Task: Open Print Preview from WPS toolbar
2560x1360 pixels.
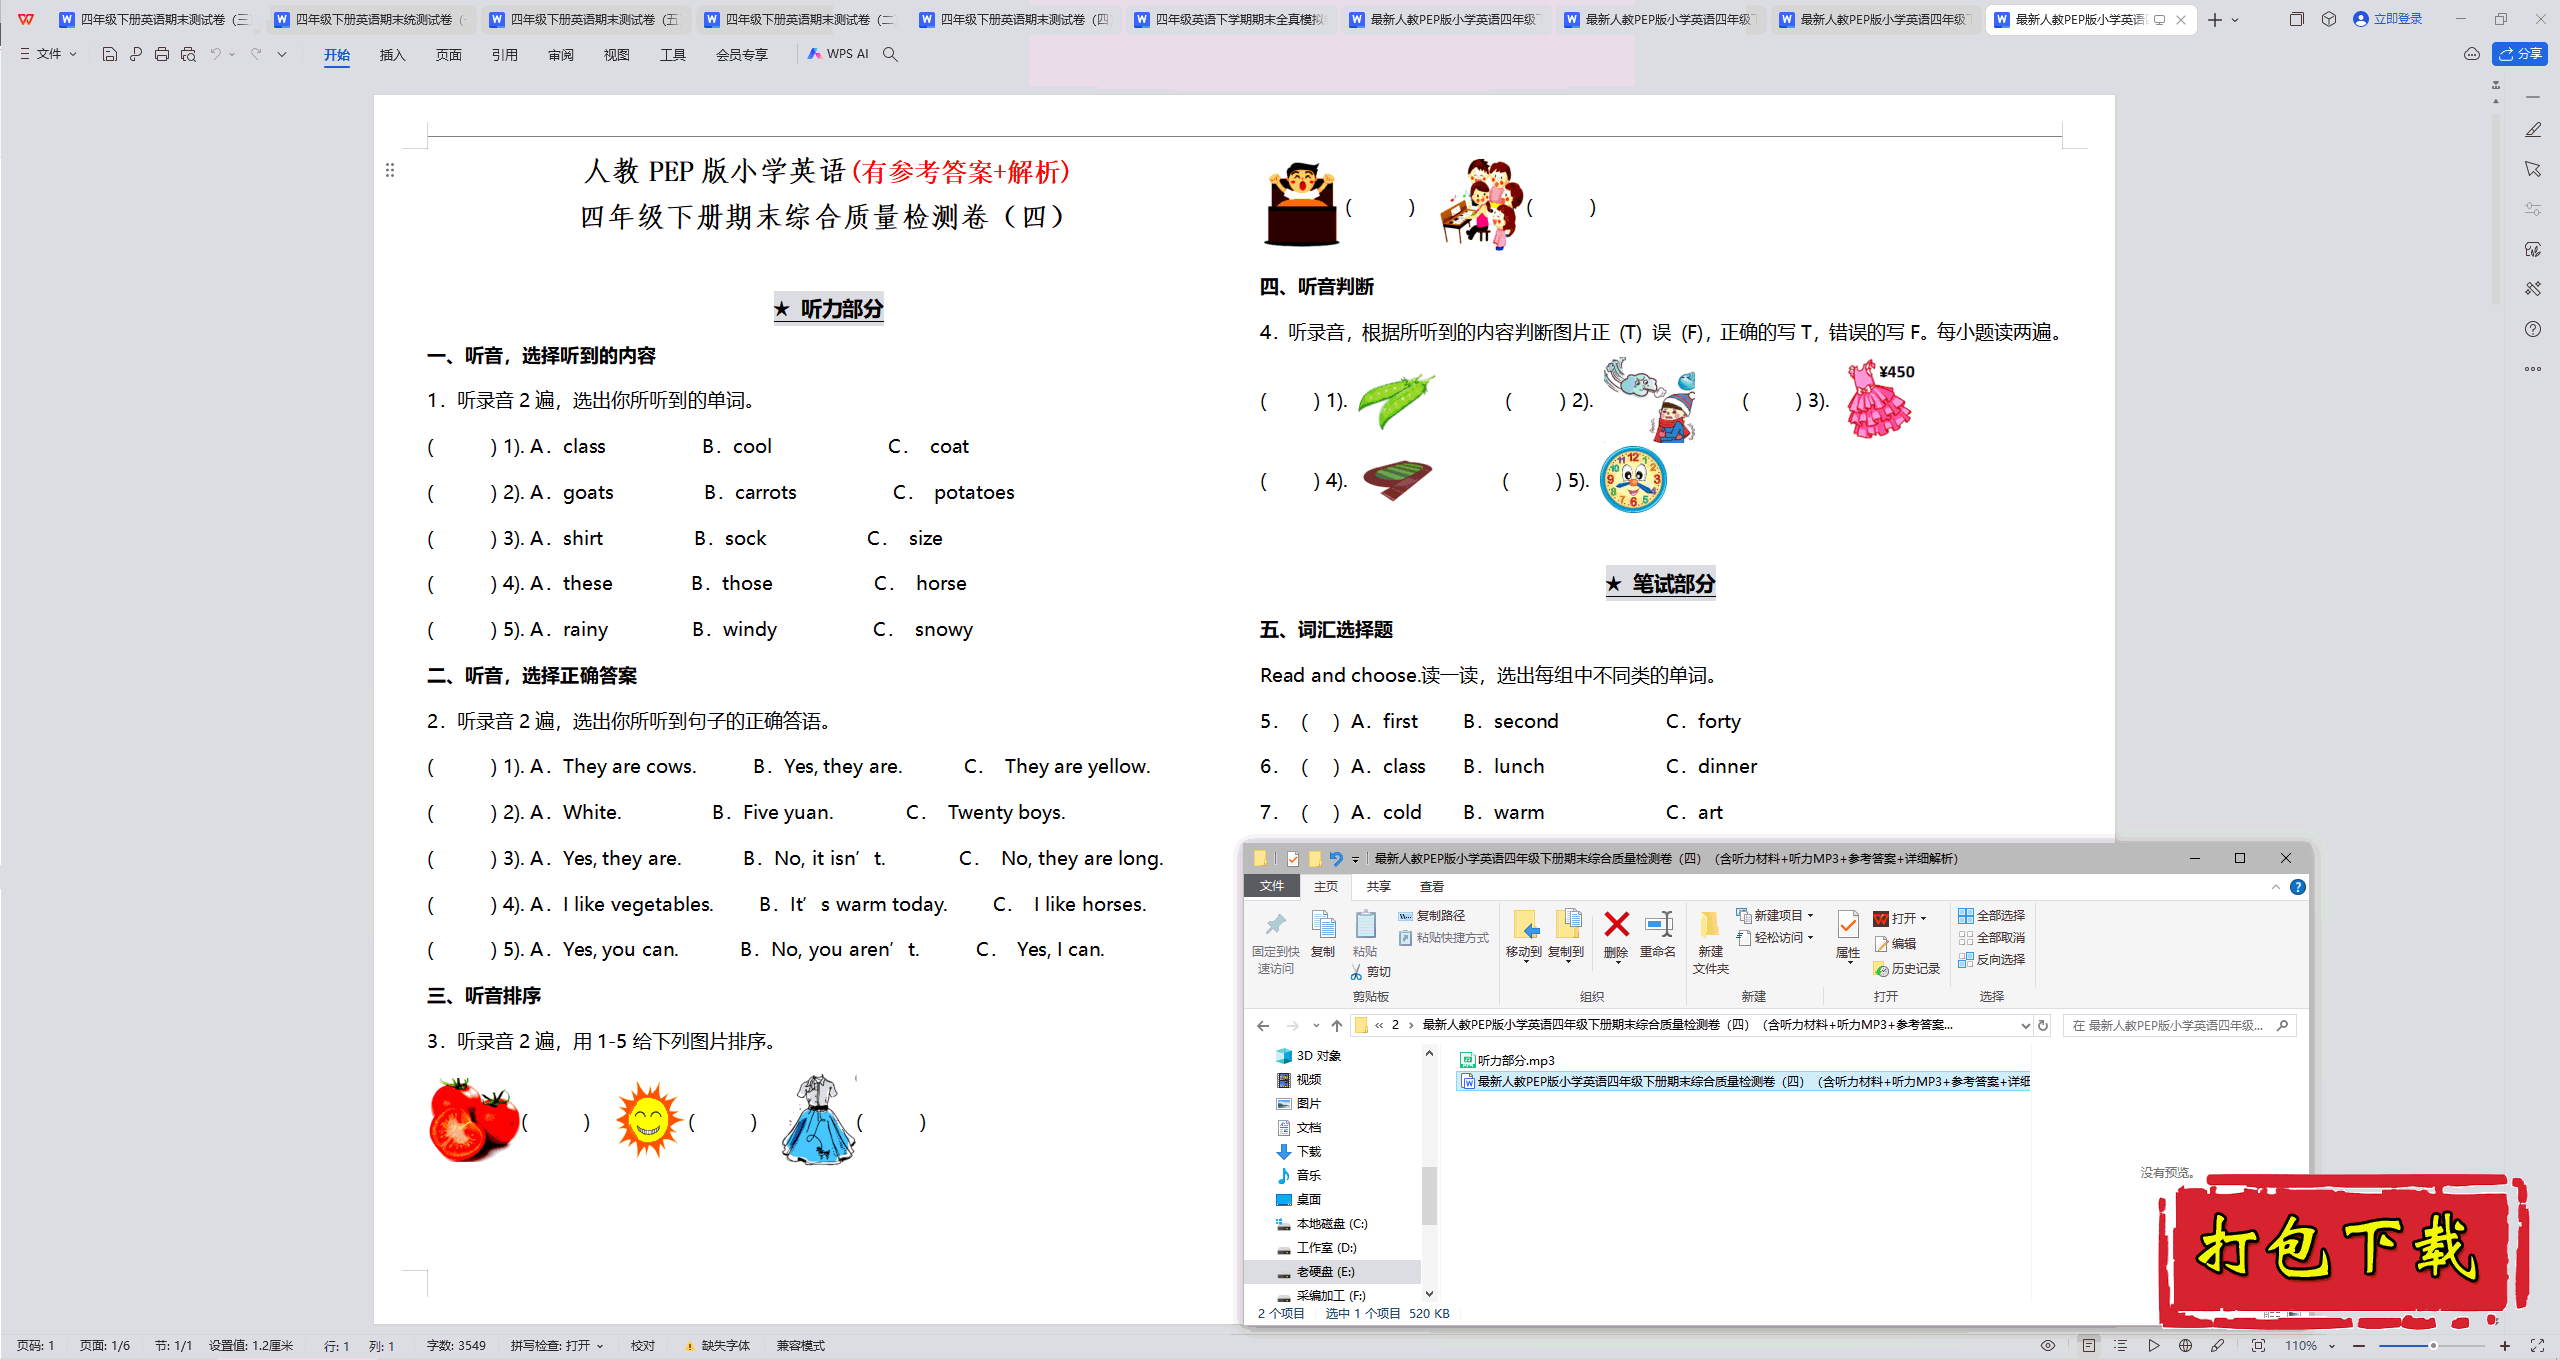Action: coord(188,54)
